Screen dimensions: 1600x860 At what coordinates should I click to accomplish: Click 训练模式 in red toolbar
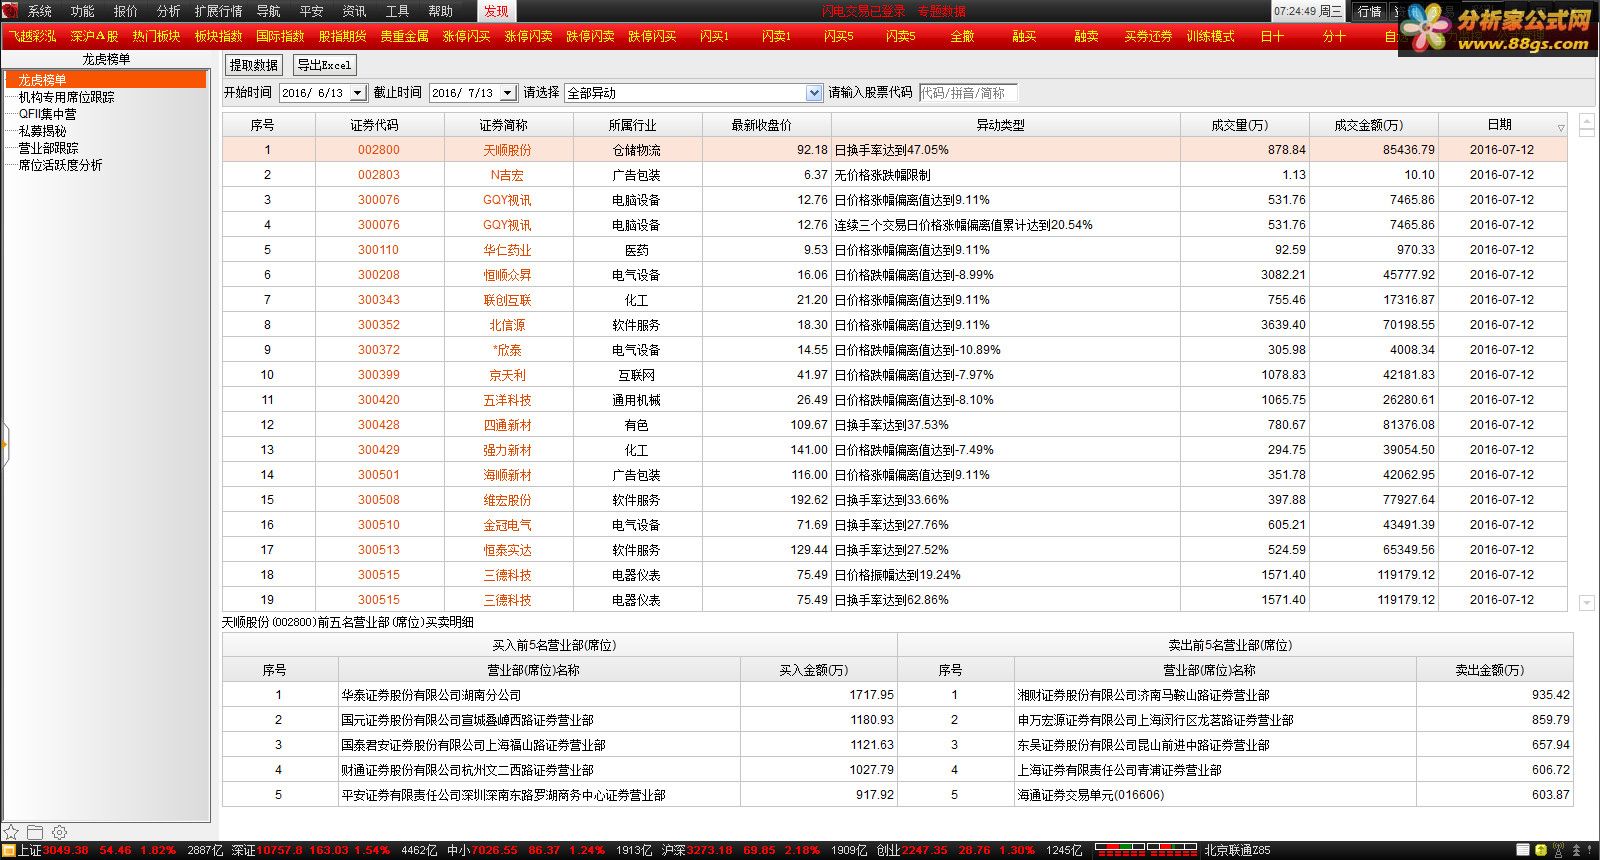[1210, 36]
